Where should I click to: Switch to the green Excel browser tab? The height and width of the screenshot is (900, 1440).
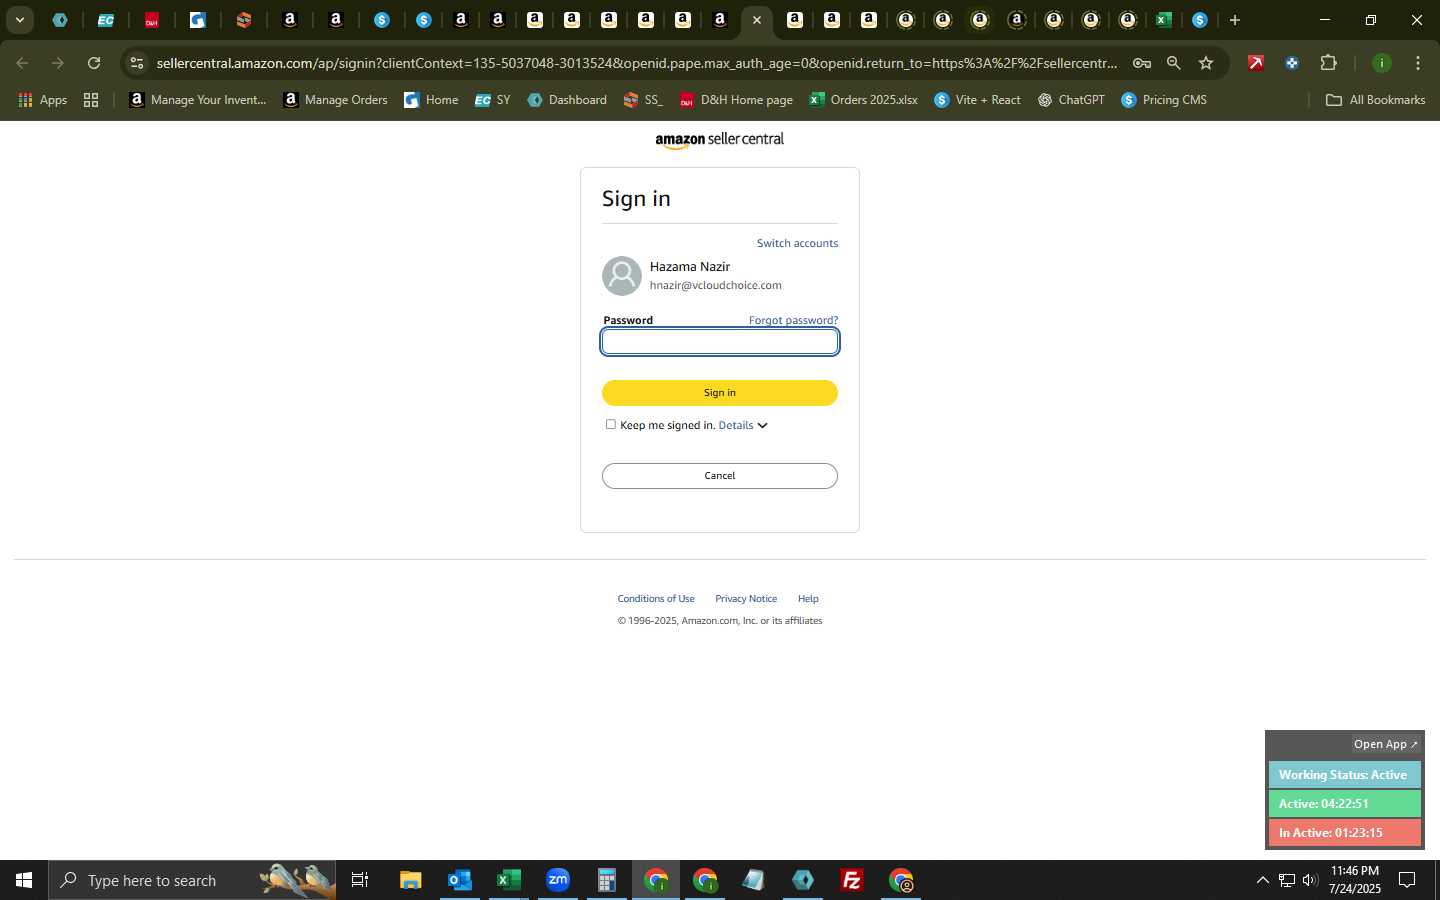1163,20
